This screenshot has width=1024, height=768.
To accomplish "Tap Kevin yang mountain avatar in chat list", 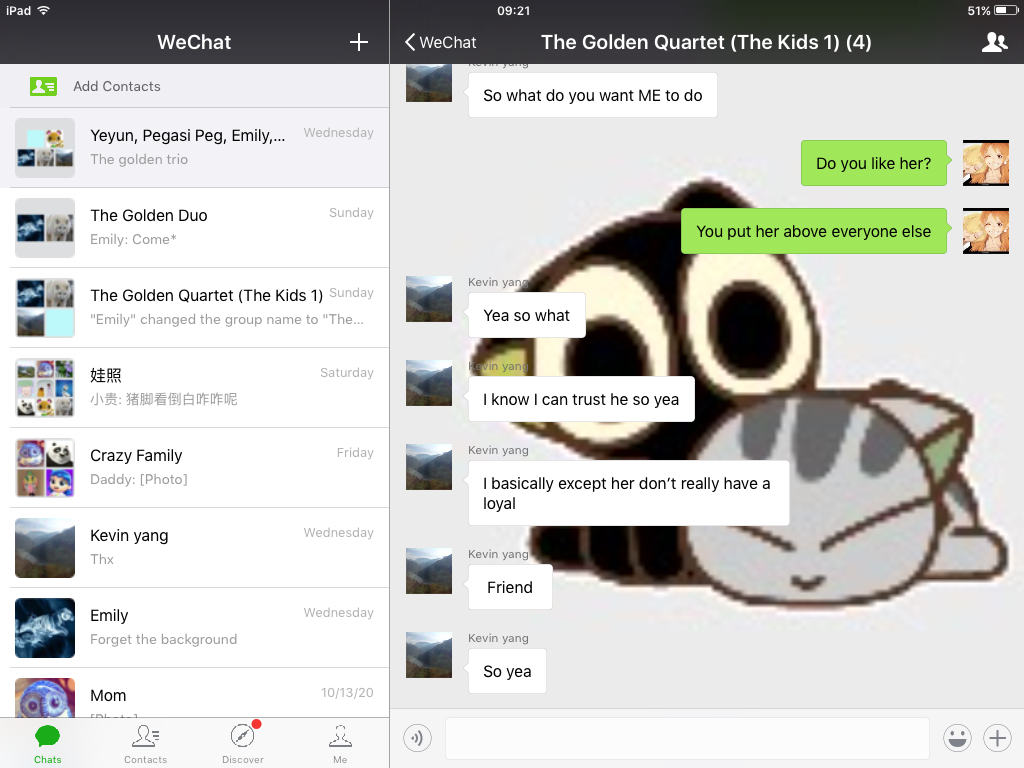I will 45,548.
